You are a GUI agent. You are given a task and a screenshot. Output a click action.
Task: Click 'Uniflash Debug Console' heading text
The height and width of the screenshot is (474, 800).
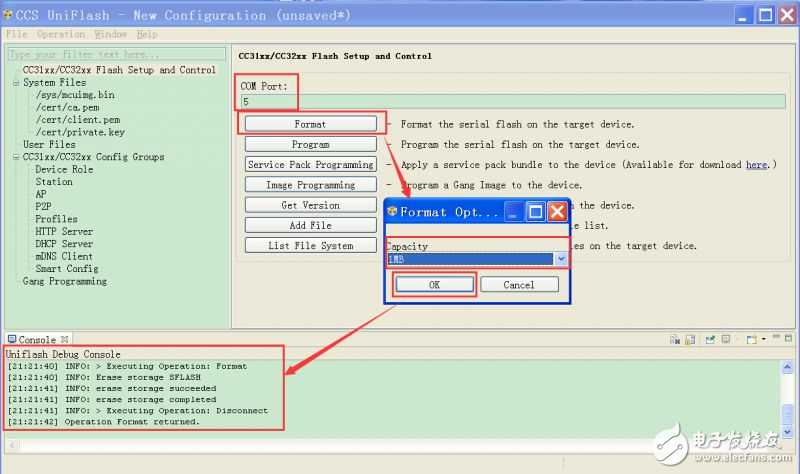point(63,354)
